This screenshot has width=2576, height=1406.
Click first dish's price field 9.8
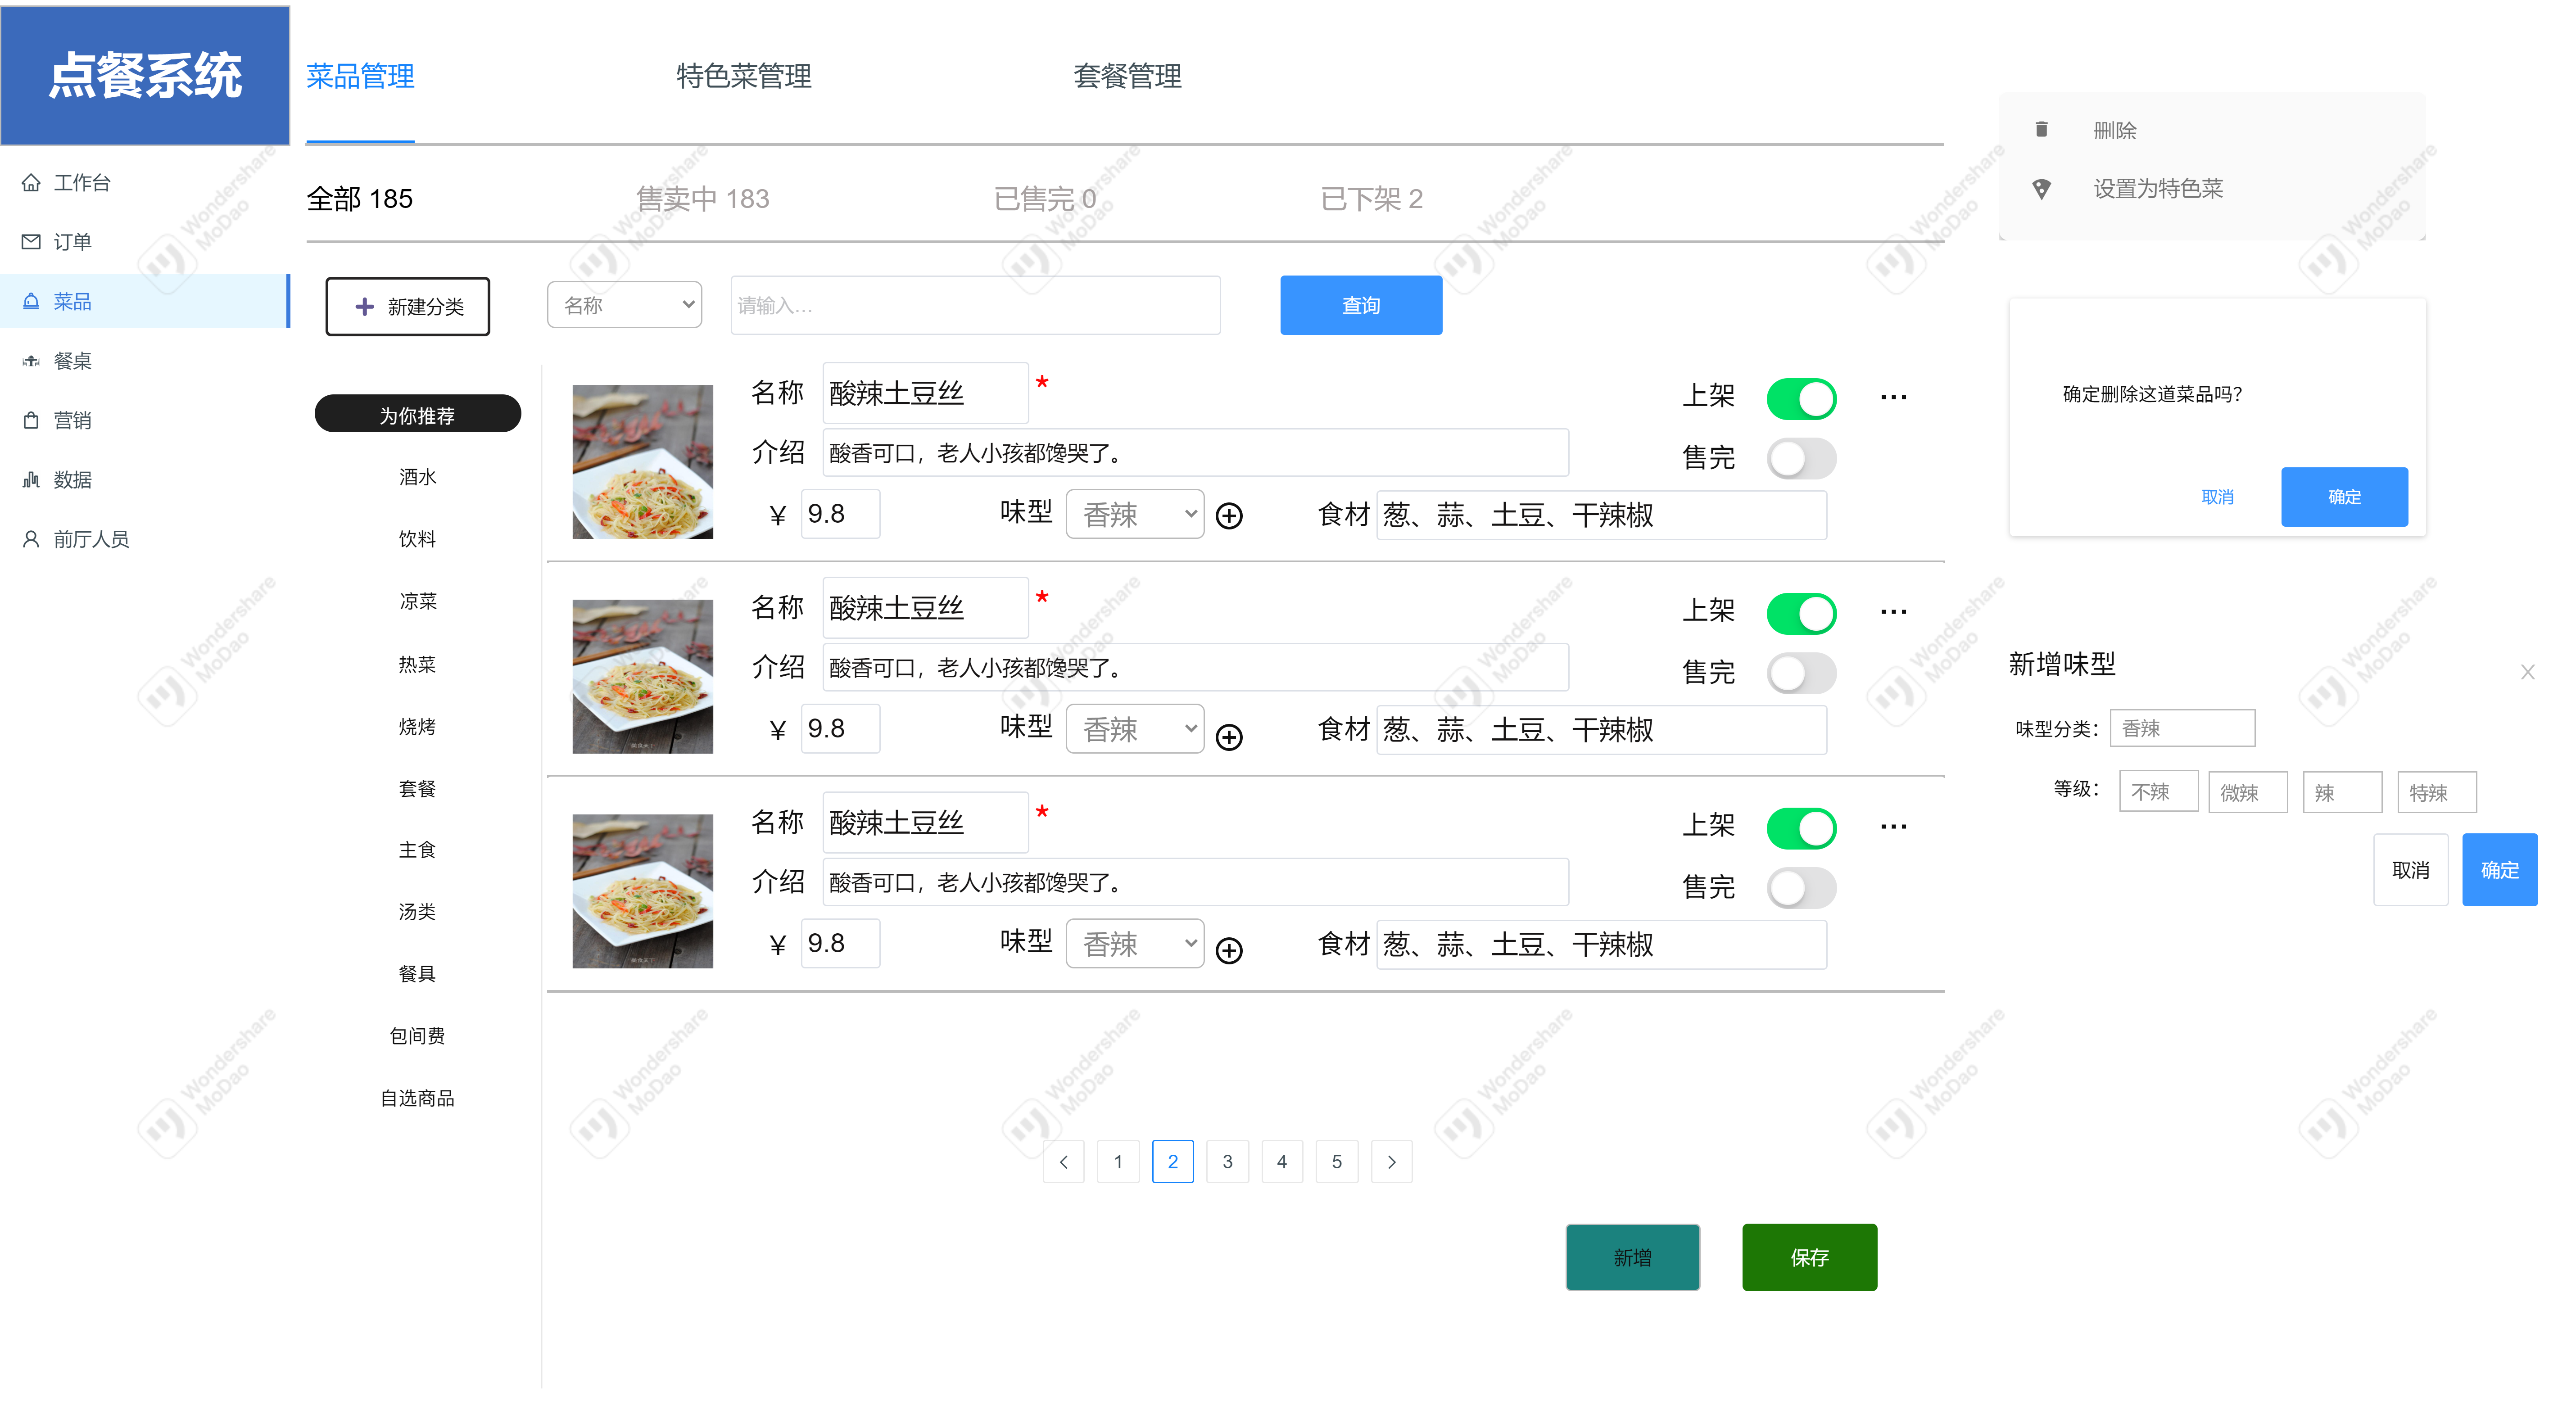coord(840,514)
